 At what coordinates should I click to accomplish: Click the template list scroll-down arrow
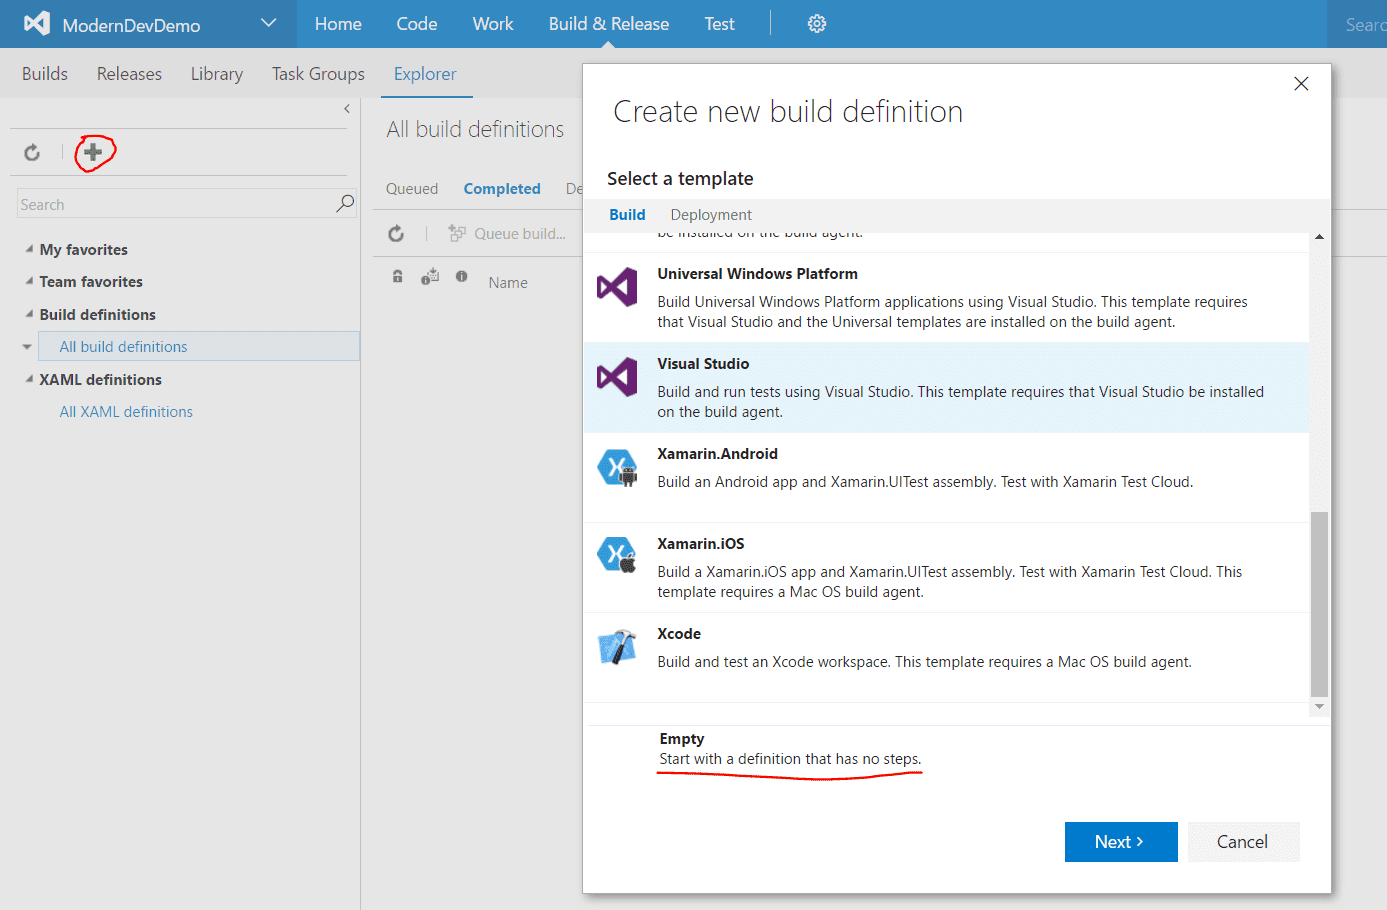point(1319,706)
